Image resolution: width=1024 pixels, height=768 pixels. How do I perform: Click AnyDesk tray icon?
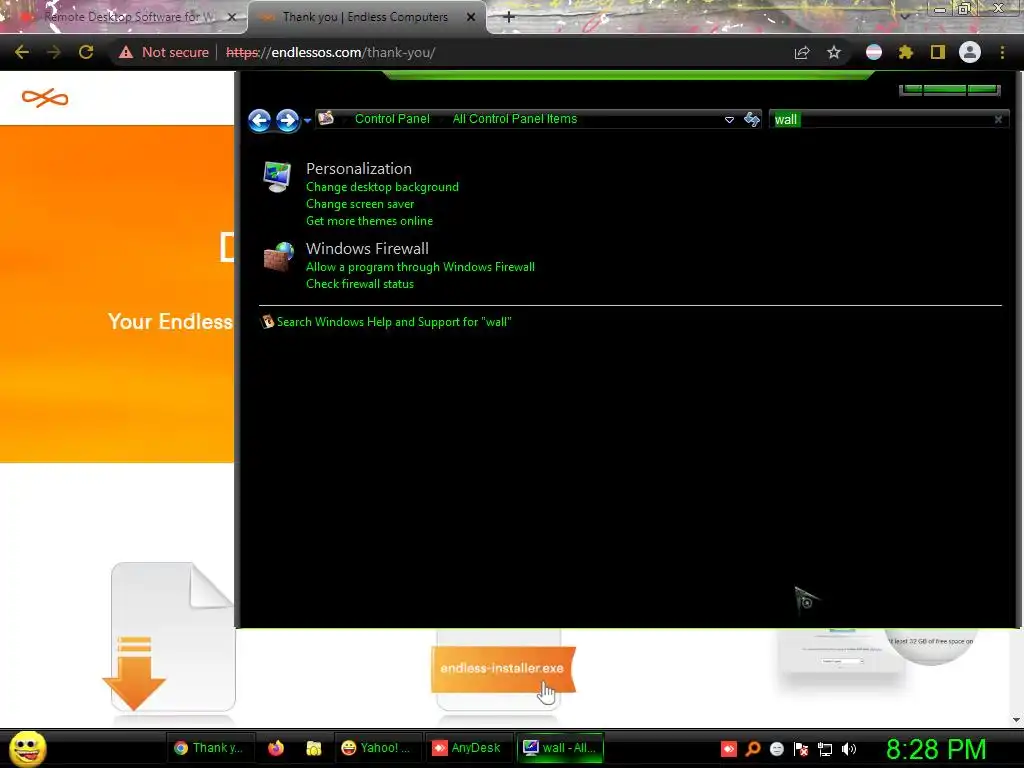[x=729, y=748]
